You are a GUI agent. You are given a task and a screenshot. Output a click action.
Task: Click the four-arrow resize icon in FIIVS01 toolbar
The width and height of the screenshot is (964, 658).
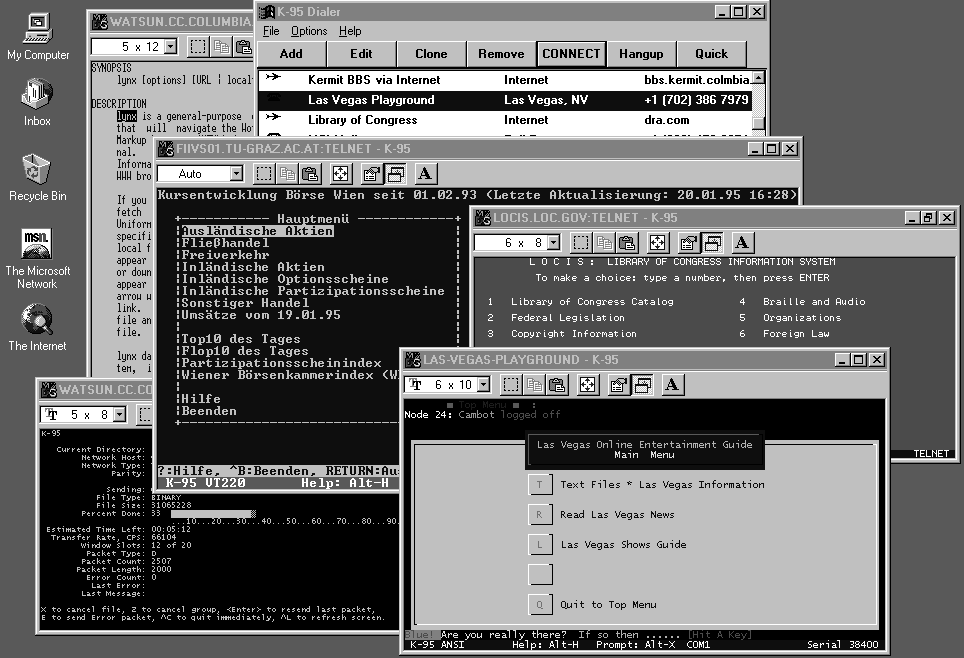click(340, 174)
